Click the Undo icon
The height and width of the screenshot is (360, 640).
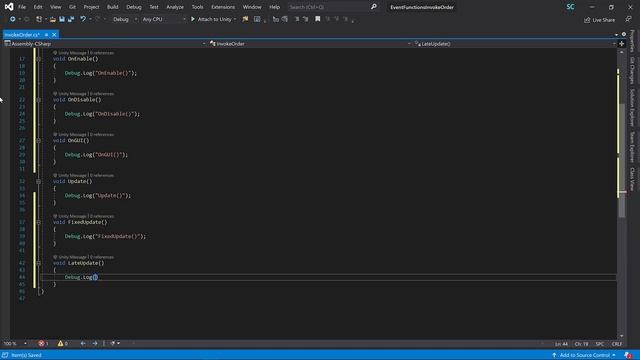coord(83,19)
